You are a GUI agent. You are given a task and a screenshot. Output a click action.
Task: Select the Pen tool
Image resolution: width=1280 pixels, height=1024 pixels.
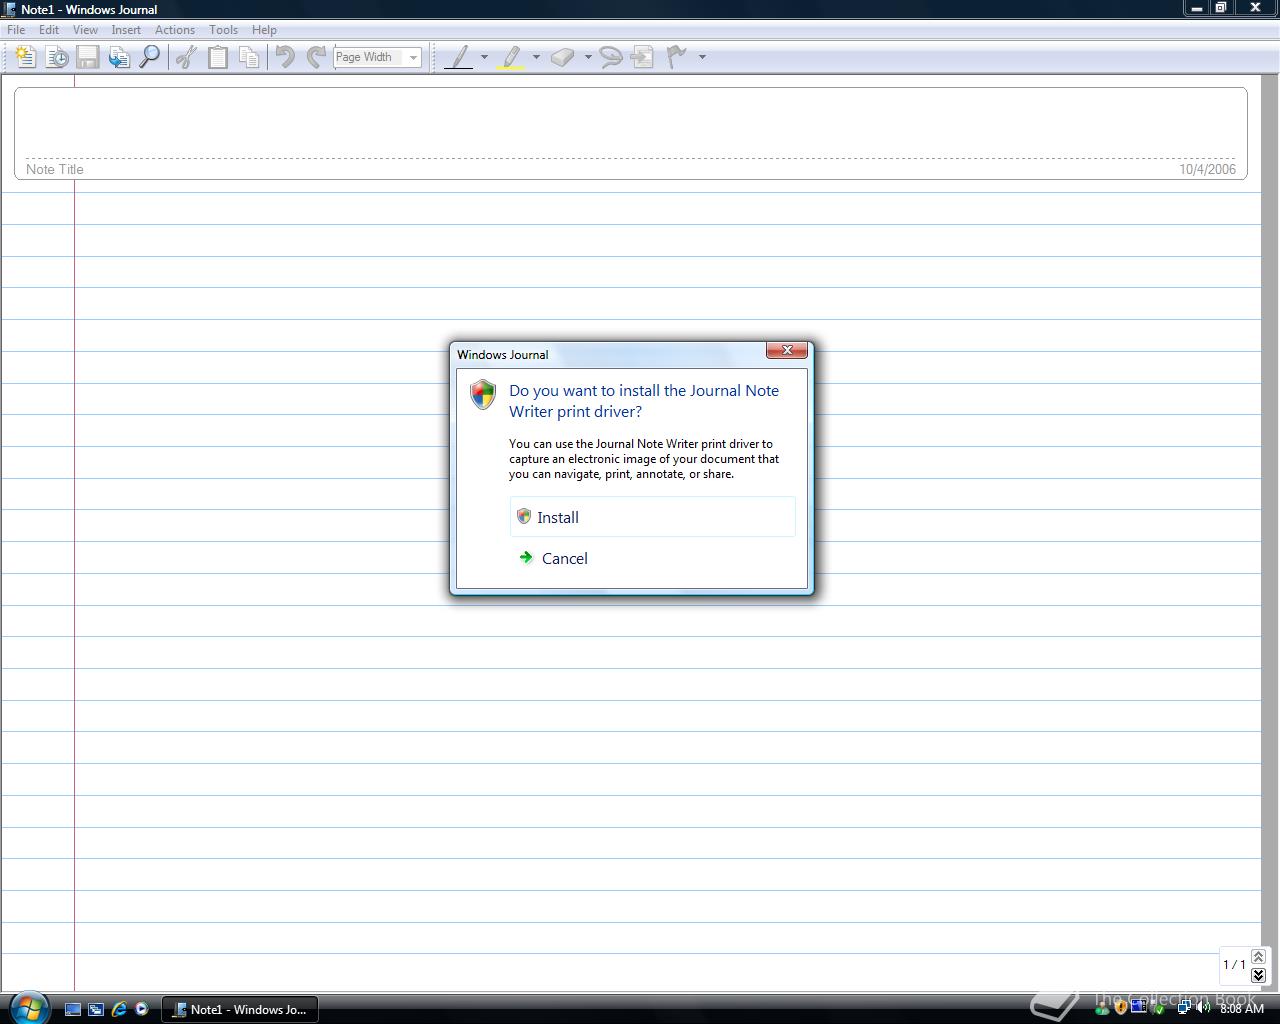click(x=459, y=57)
